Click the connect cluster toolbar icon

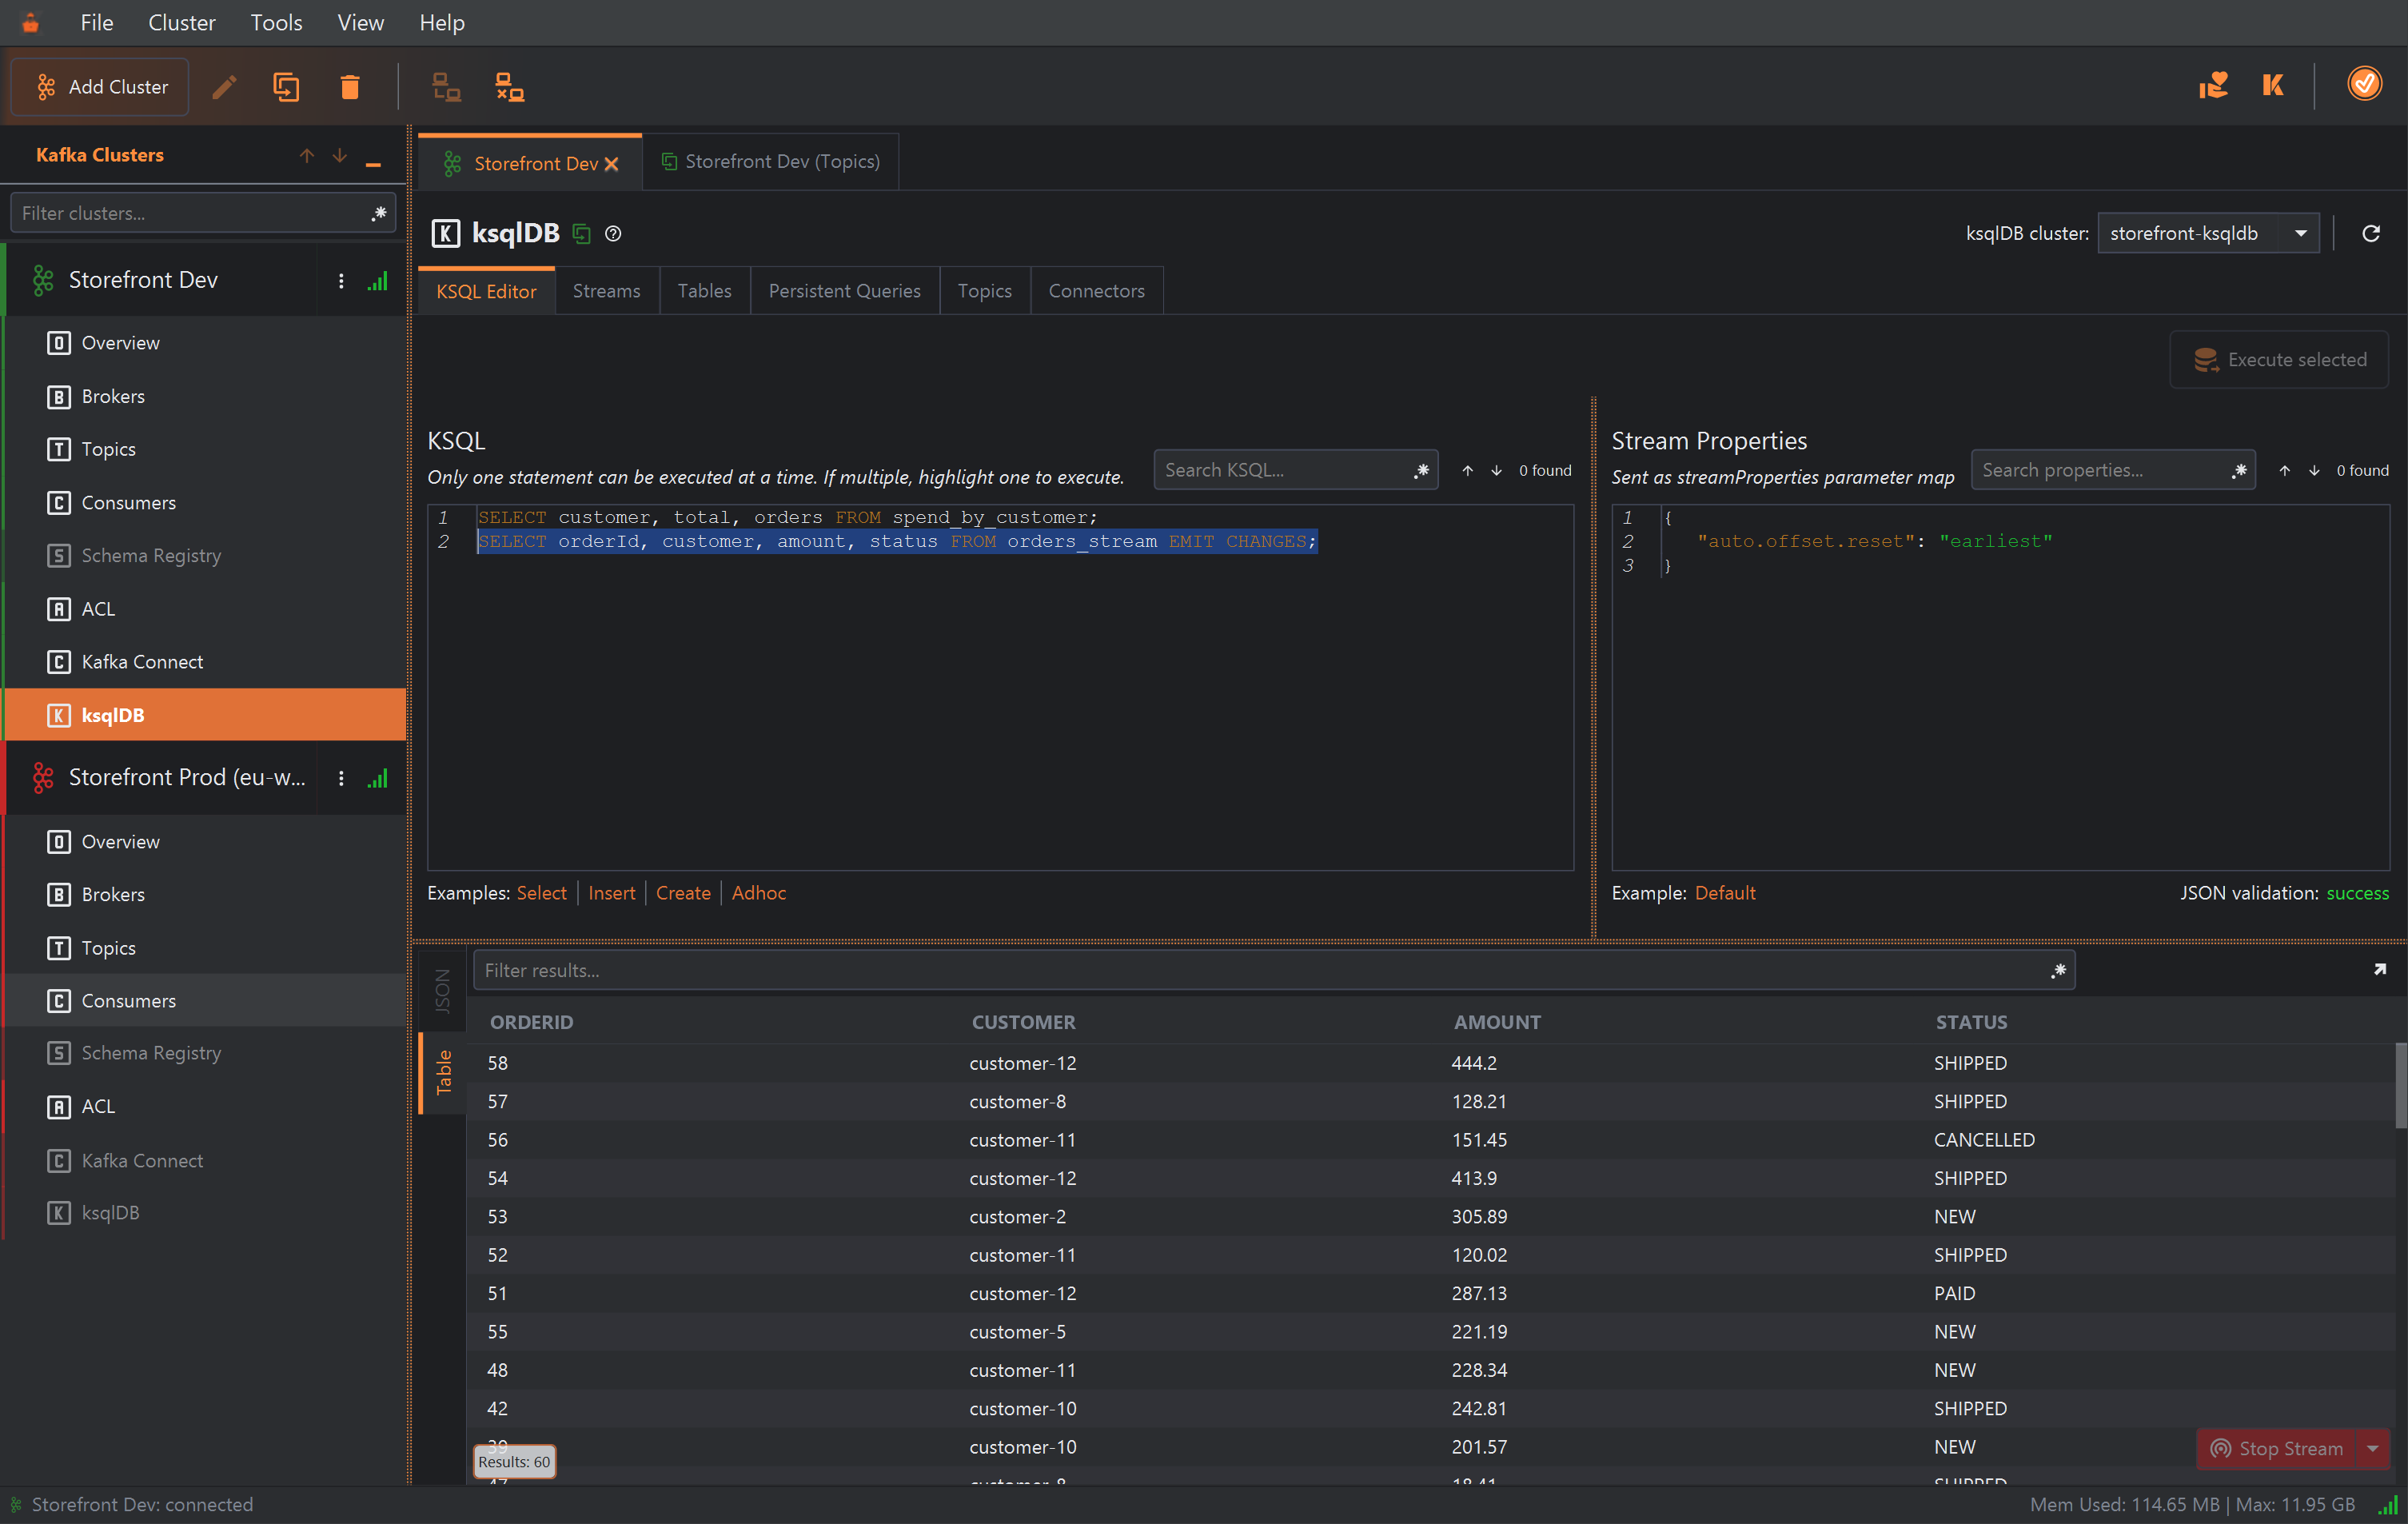click(446, 87)
